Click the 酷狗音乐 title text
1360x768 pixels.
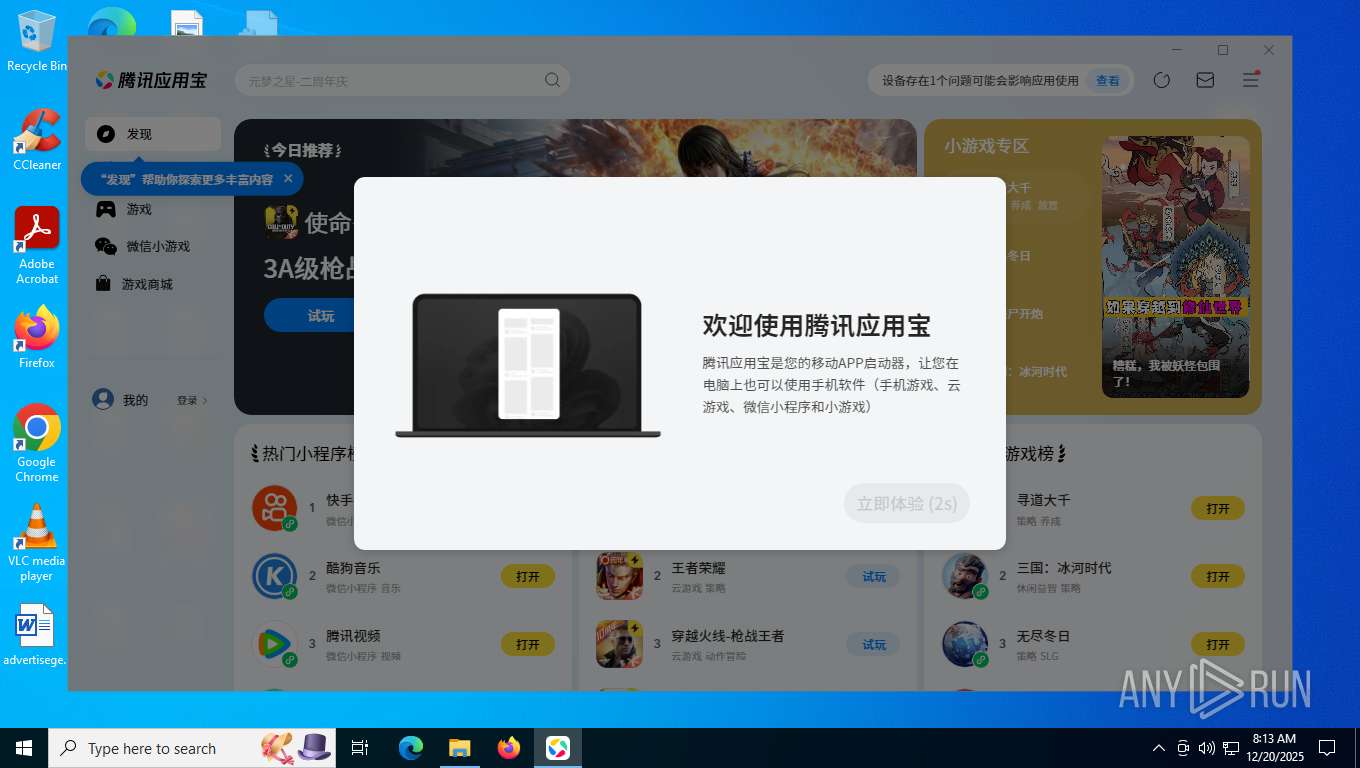tap(353, 568)
